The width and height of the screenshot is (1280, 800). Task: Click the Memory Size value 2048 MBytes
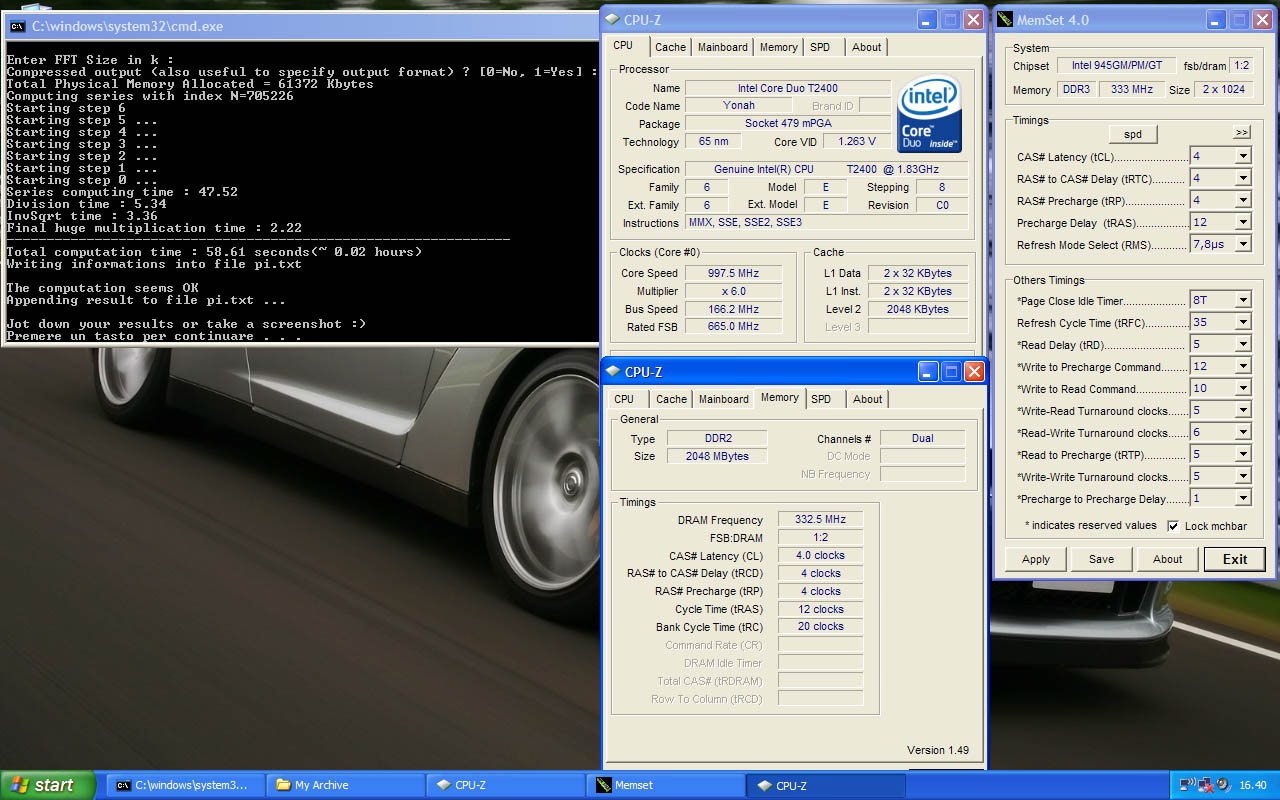tap(716, 456)
